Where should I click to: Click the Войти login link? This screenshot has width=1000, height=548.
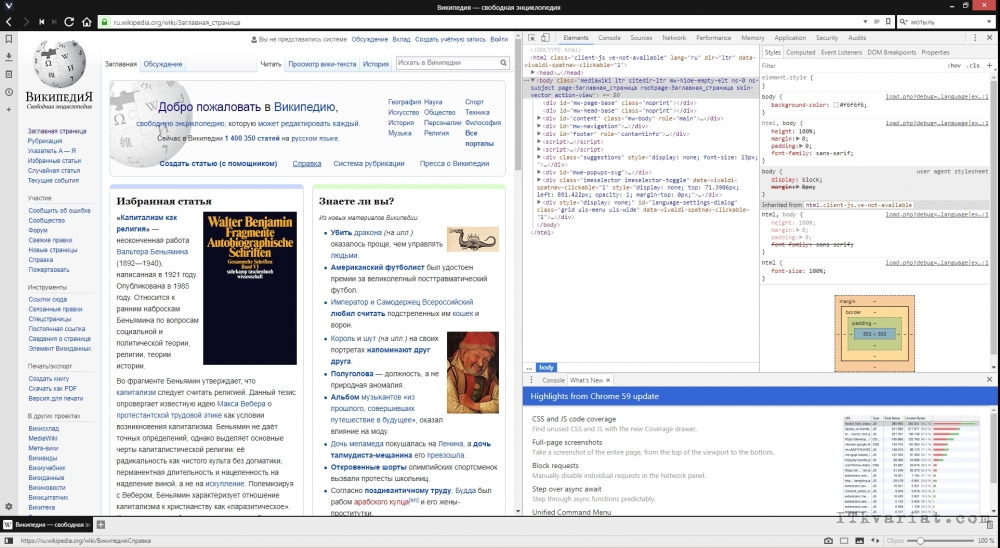pos(499,39)
